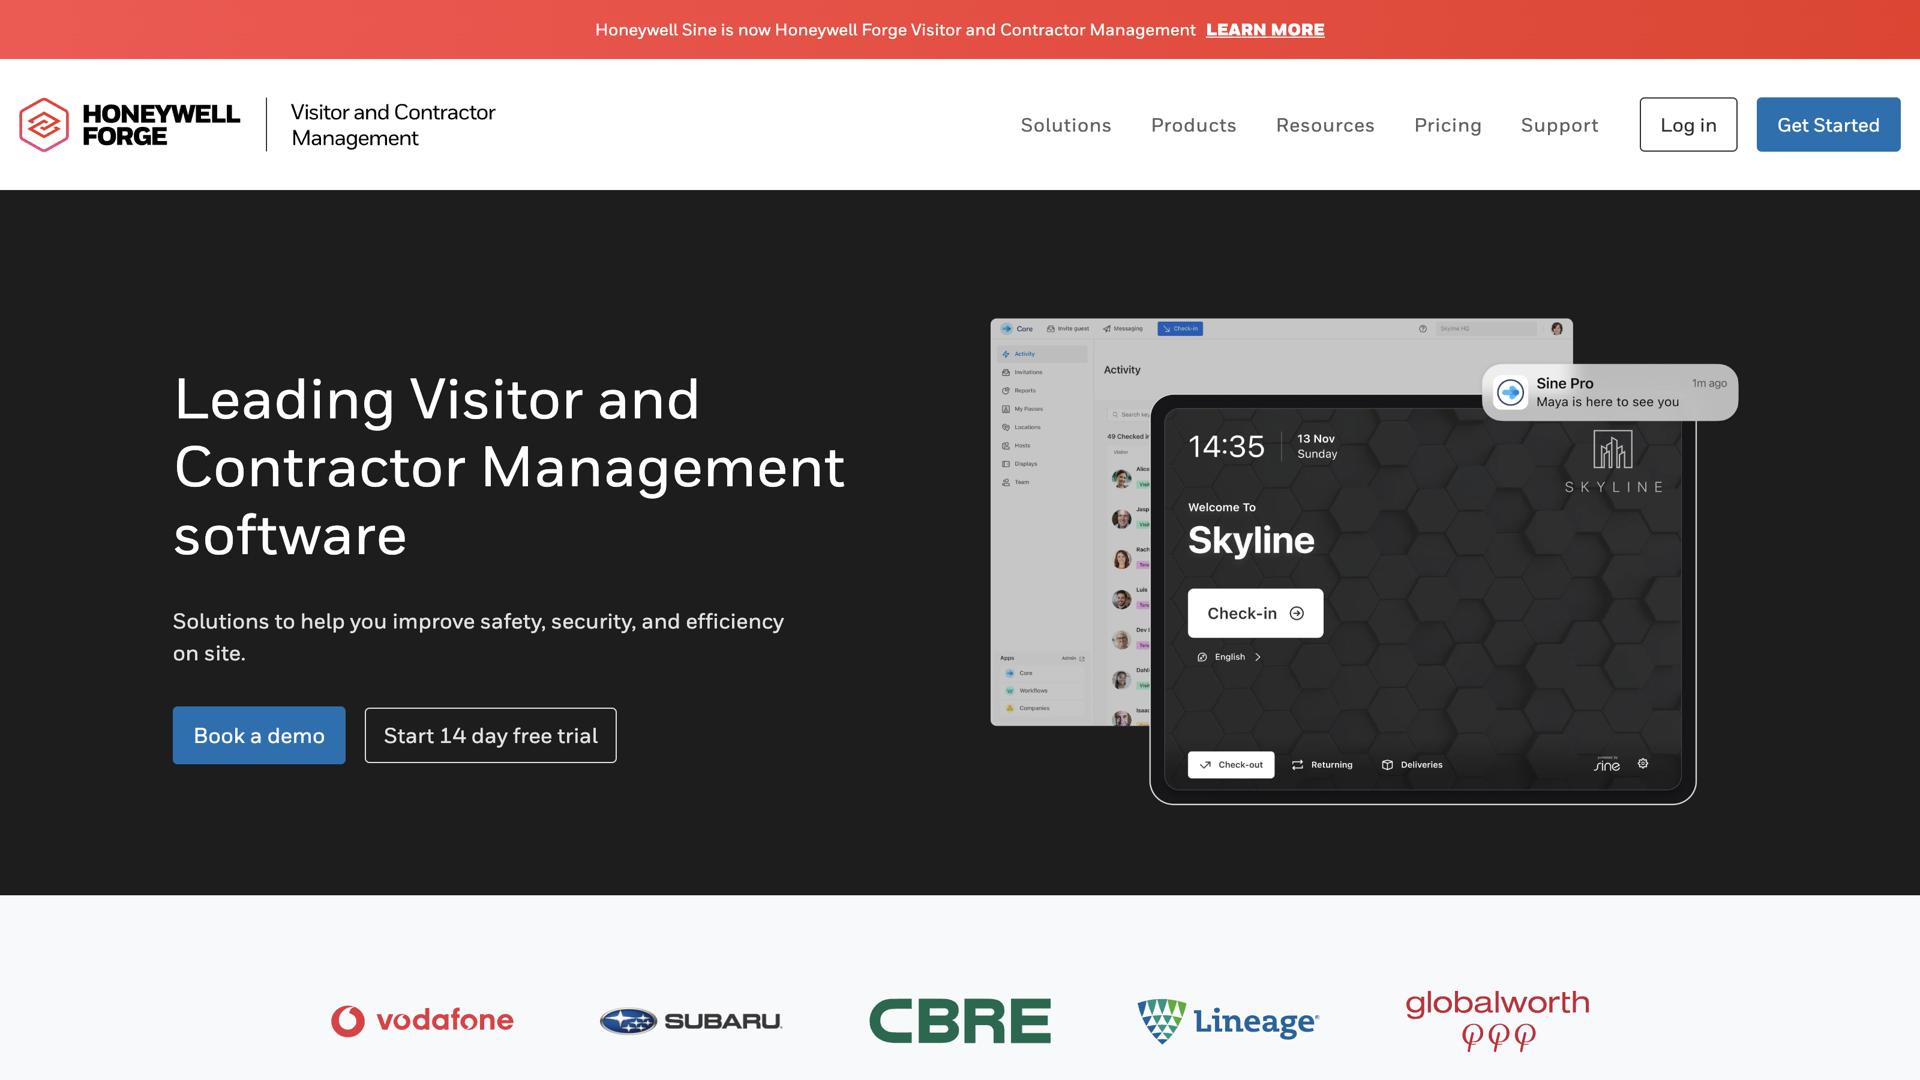The width and height of the screenshot is (1920, 1080).
Task: Start the 14 day free trial
Action: pyautogui.click(x=490, y=736)
